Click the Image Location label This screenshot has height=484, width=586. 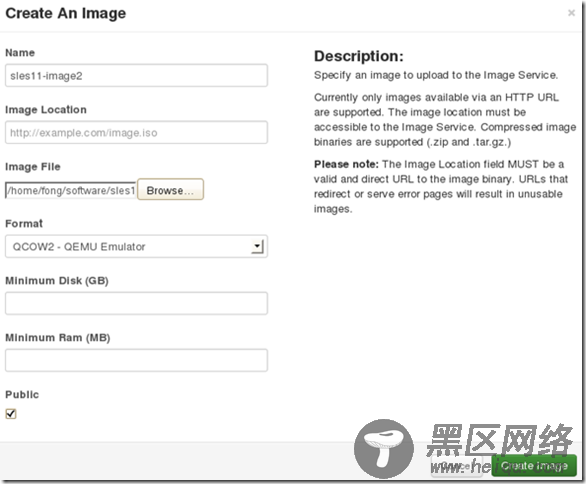point(46,110)
